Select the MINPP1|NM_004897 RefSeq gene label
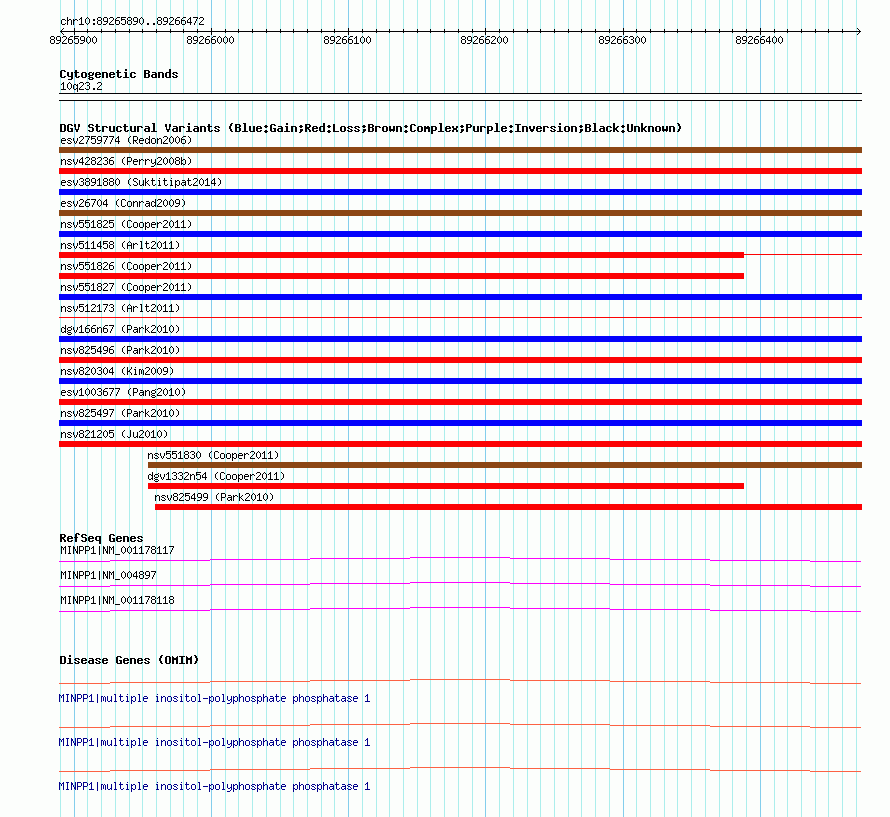890x817 pixels. click(x=108, y=575)
